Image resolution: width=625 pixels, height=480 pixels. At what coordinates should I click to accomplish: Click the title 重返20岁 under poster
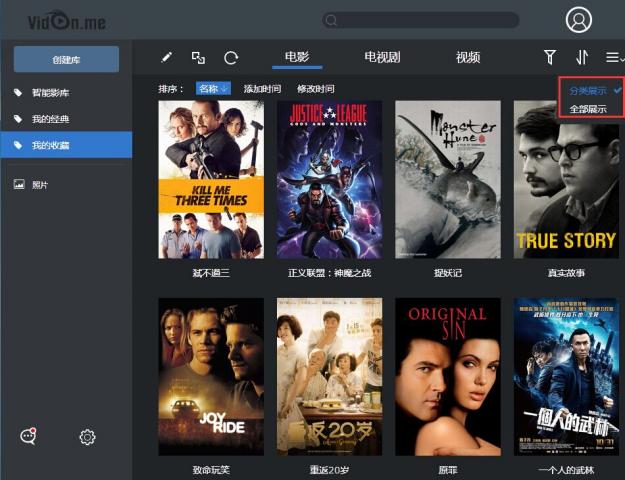click(x=329, y=470)
